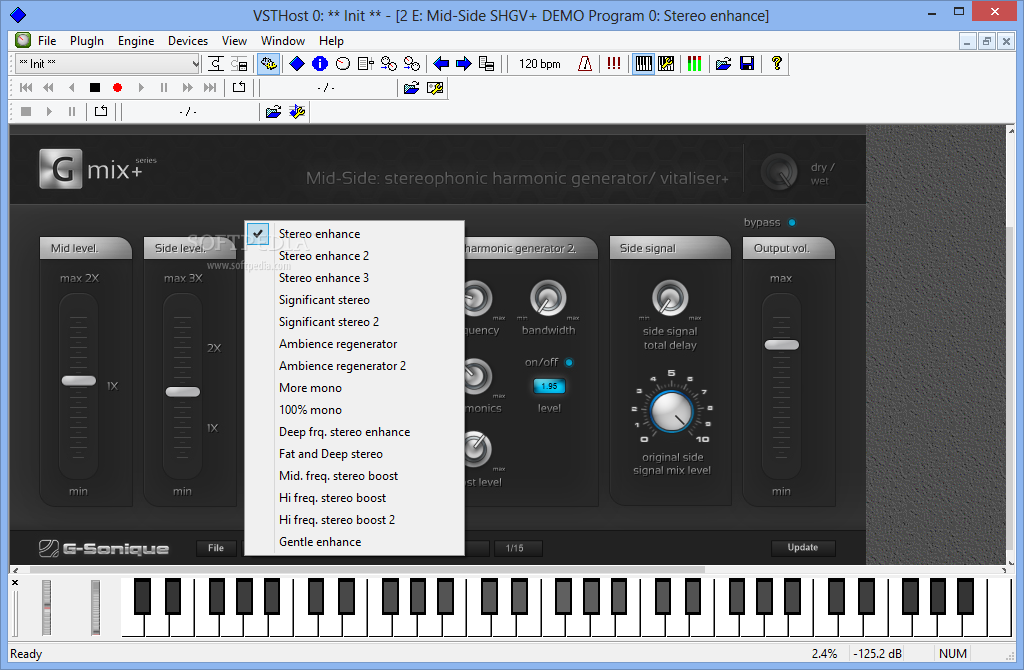
Task: Click the 120 bpm tempo field
Action: coord(539,63)
